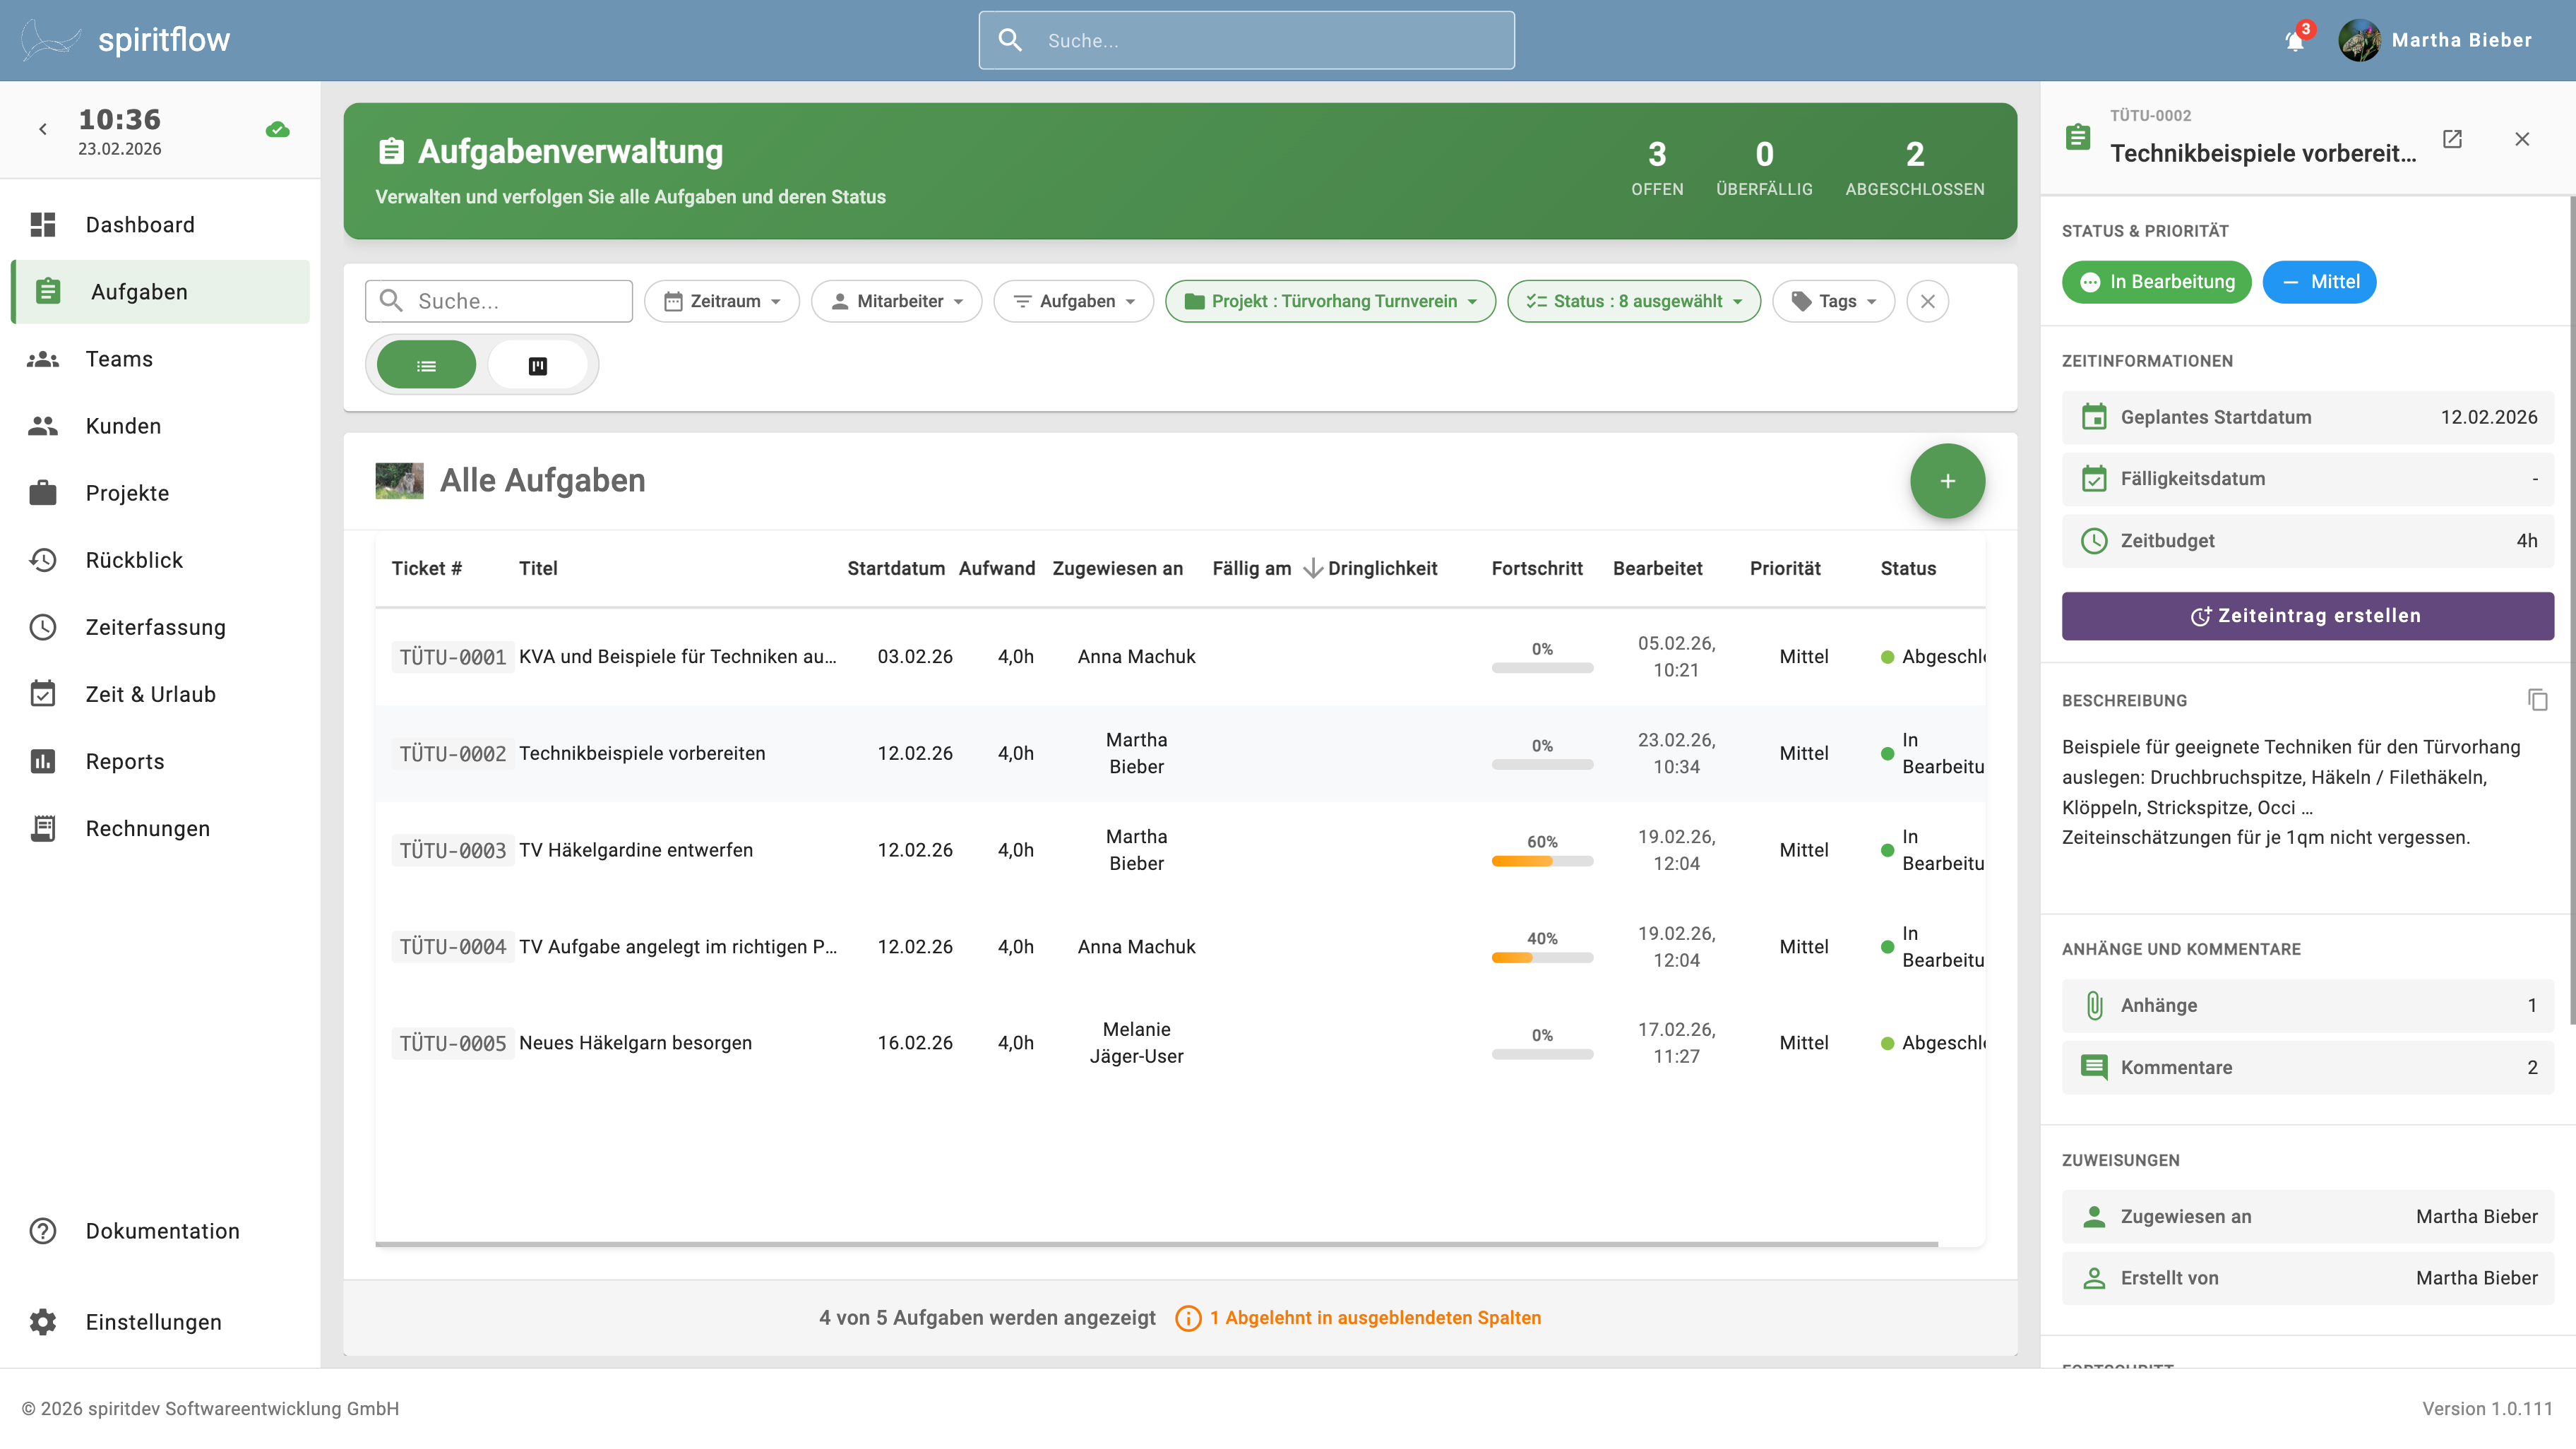Open Reports in the sidebar
This screenshot has width=2576, height=1449.
[x=160, y=761]
